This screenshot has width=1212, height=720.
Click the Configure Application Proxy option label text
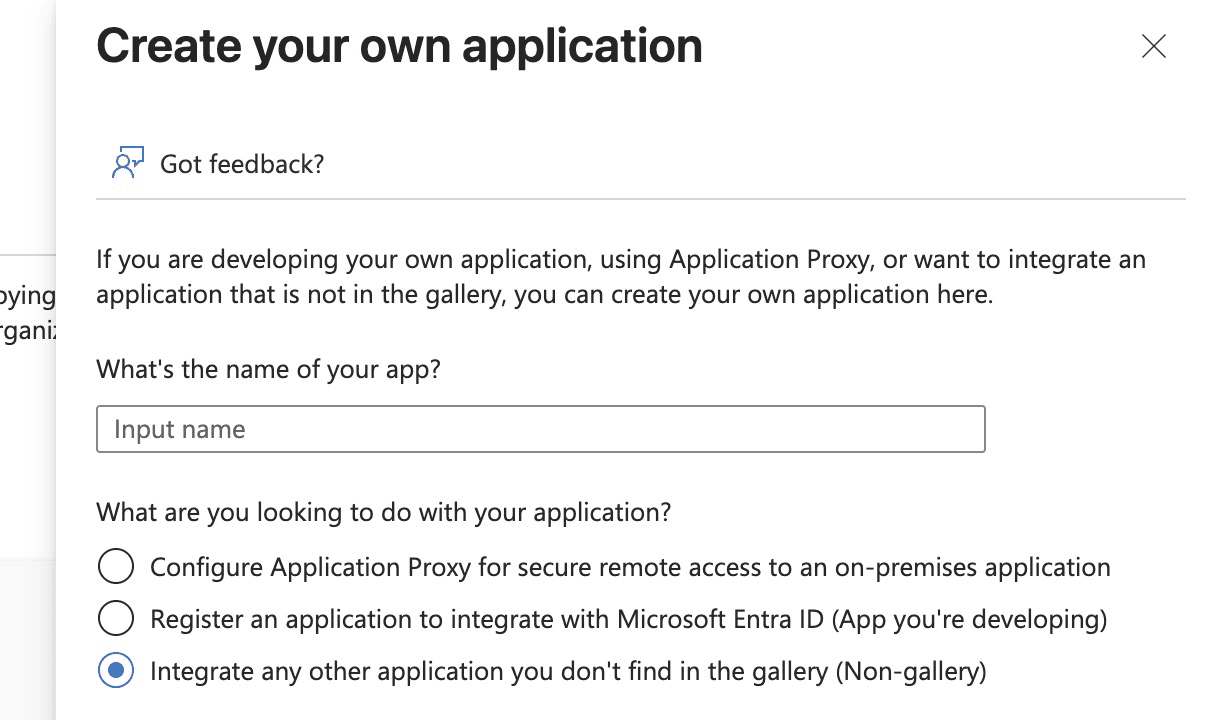[630, 567]
